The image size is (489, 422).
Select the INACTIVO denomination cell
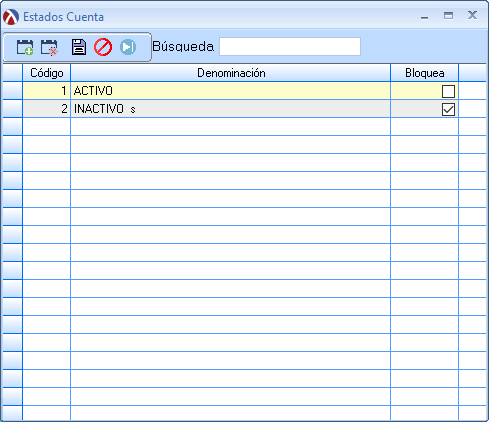tap(231, 109)
